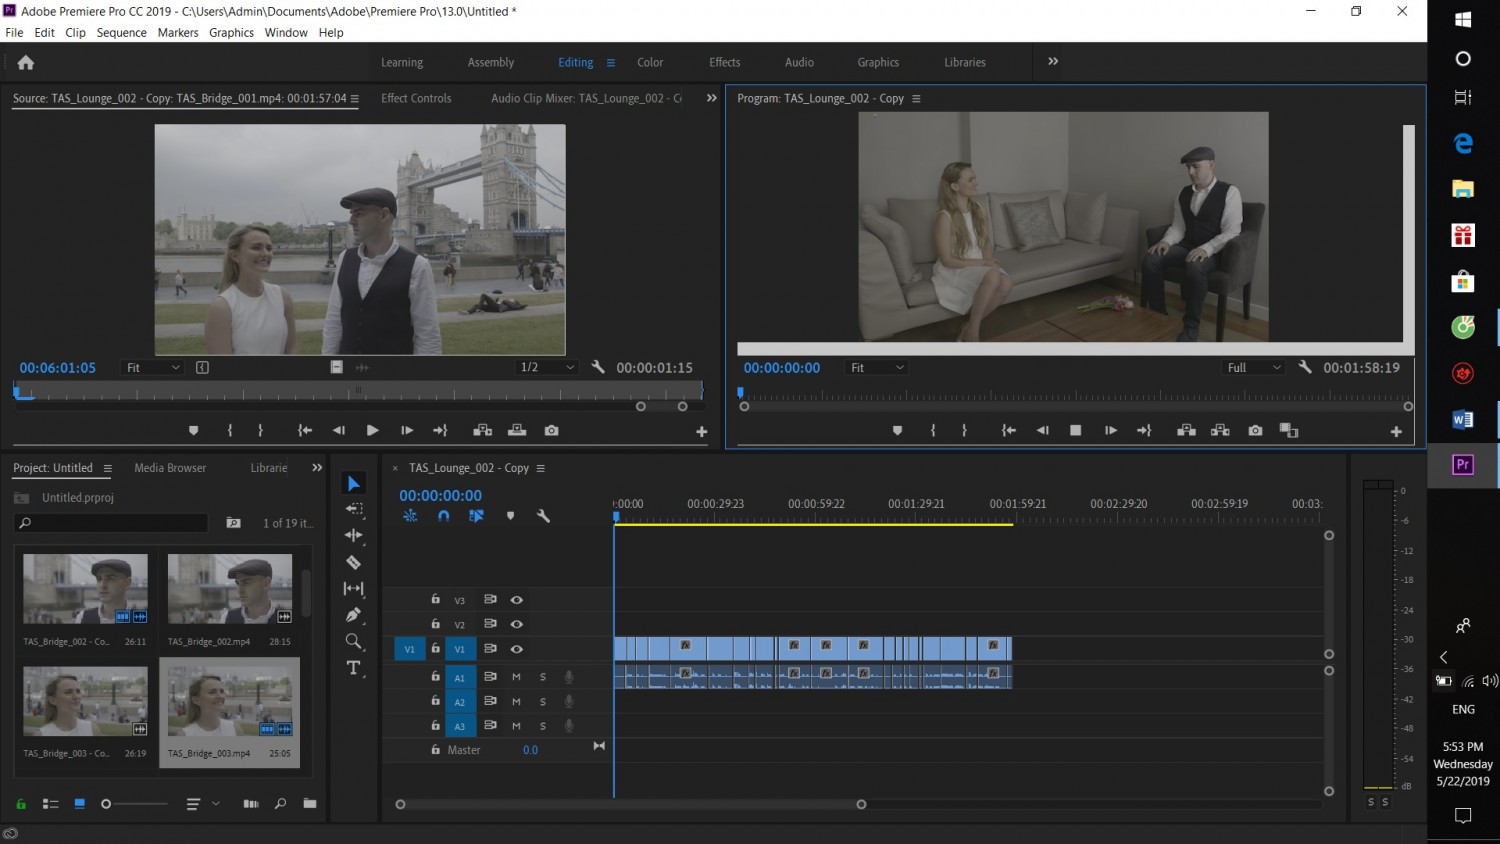1500x844 pixels.
Task: Click Automate to Sequence icon
Action: pyautogui.click(x=251, y=803)
